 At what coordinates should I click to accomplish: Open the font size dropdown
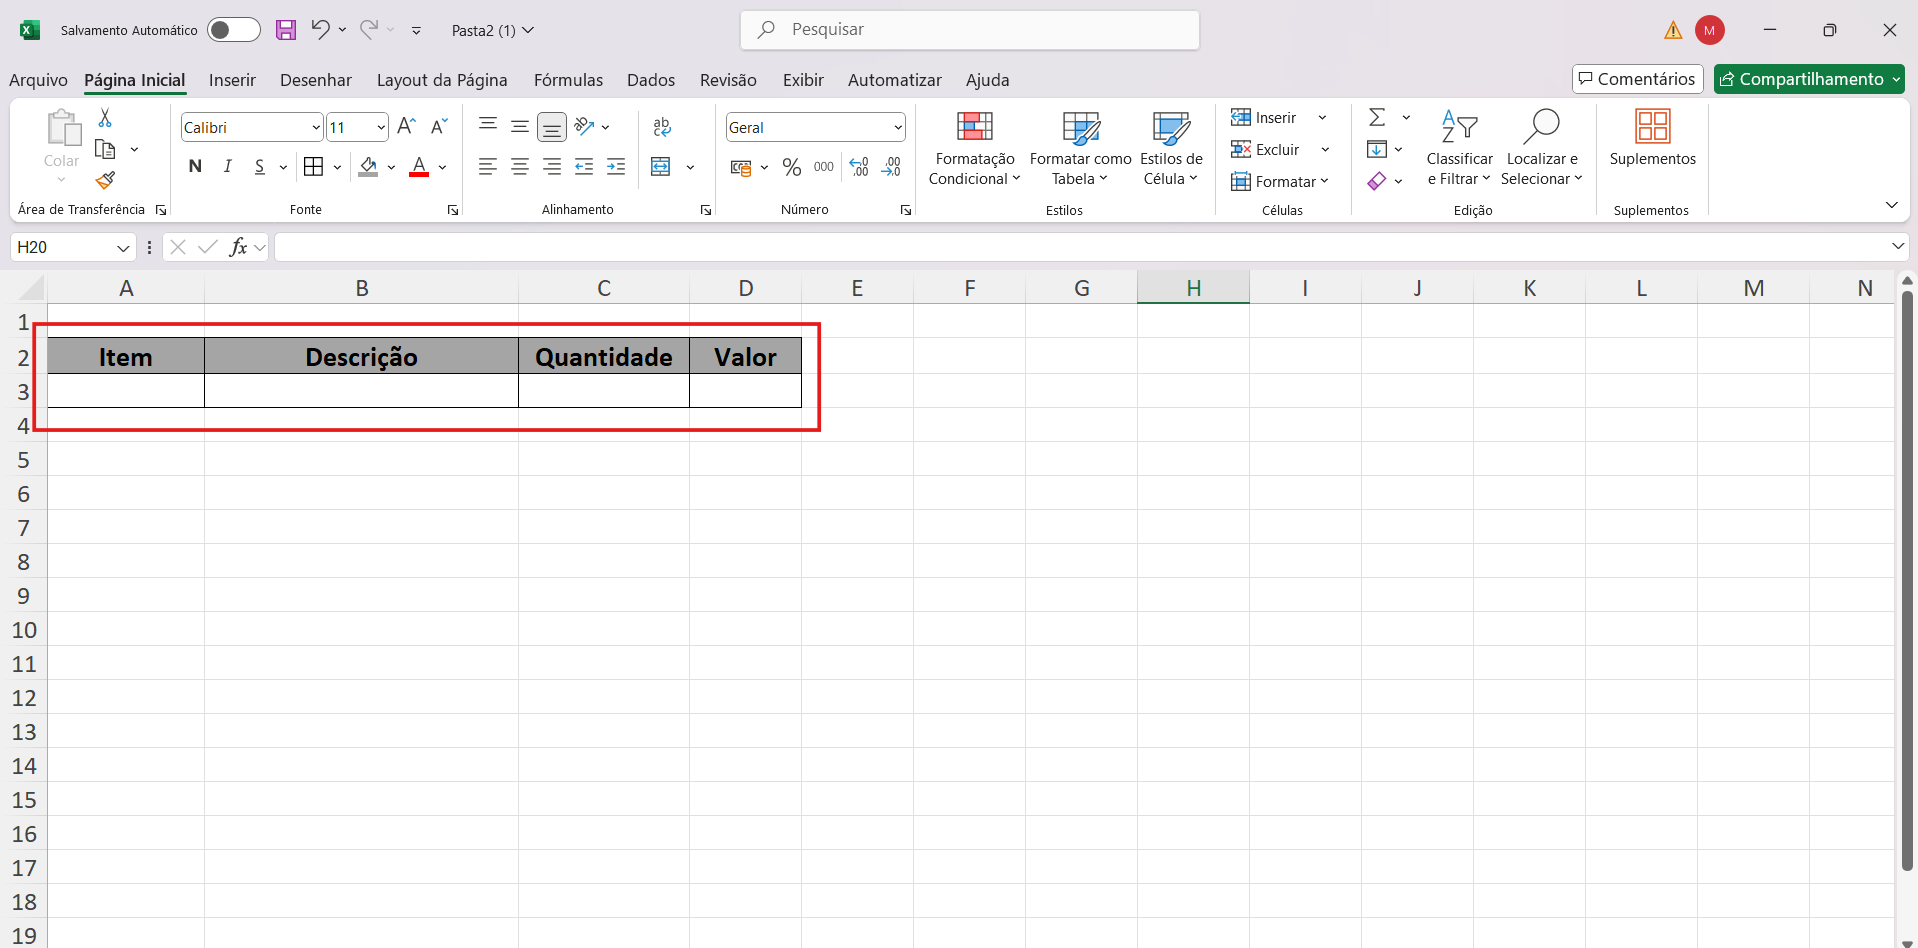[381, 127]
